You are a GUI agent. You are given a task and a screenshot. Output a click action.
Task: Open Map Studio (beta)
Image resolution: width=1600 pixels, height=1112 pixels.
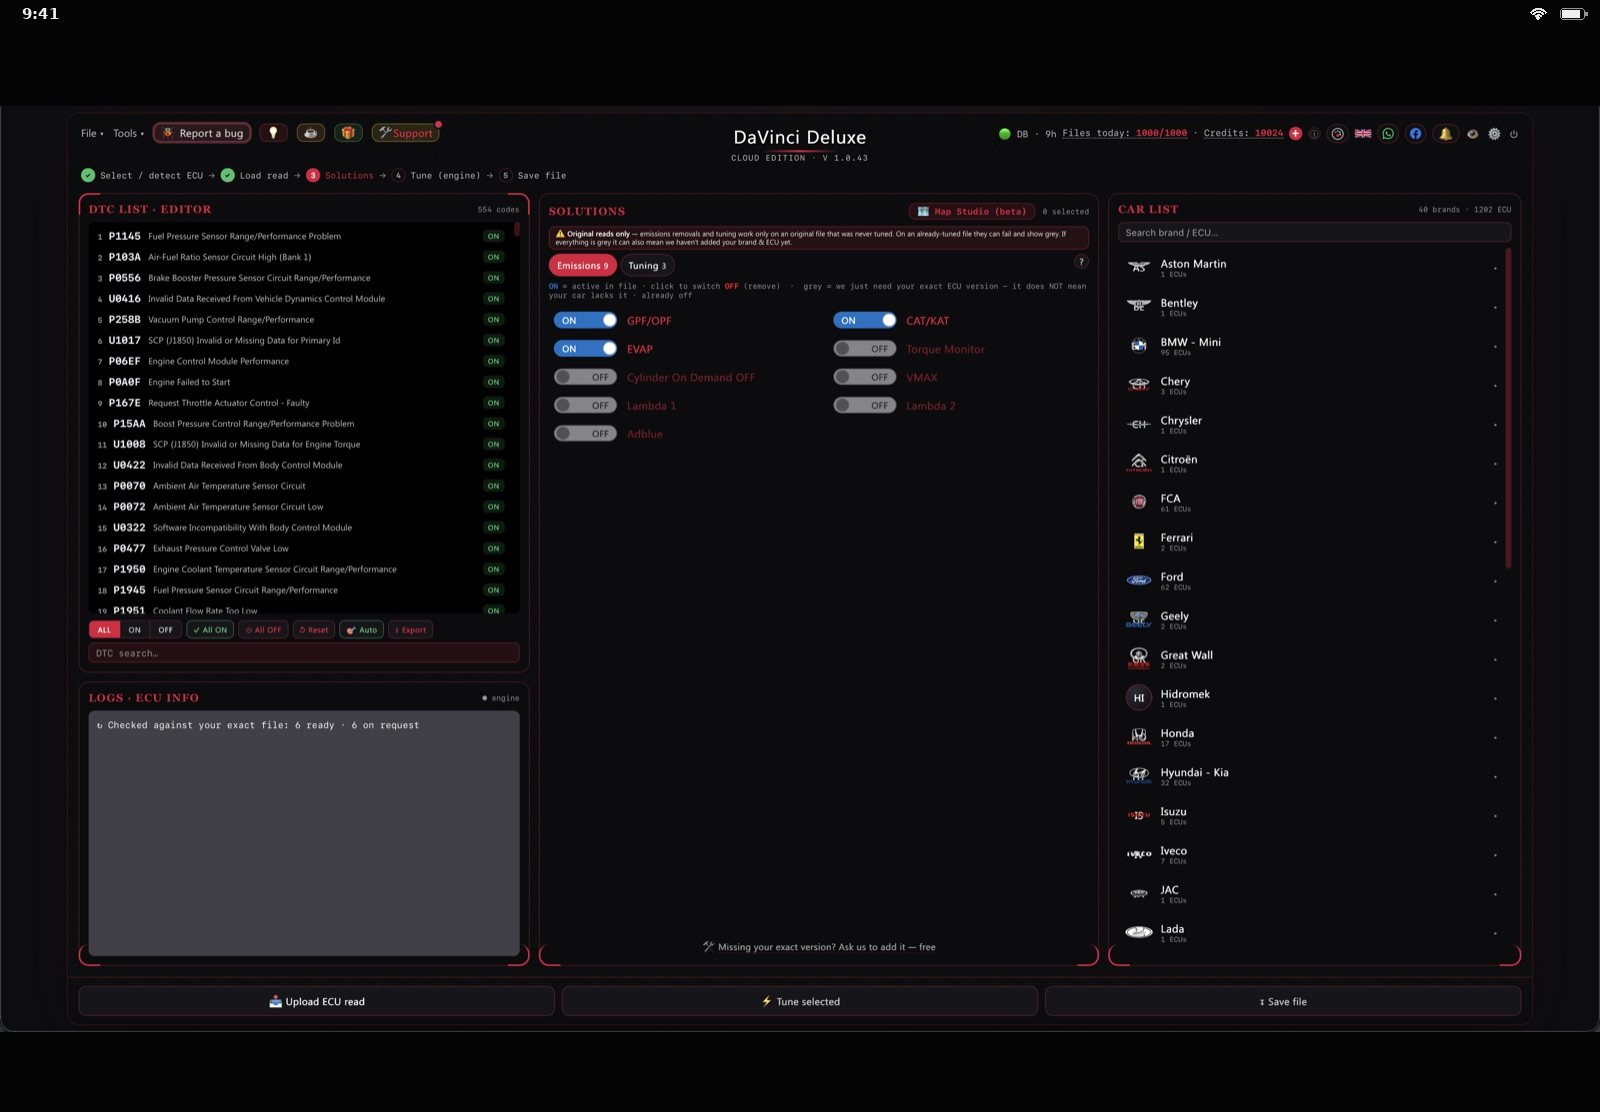pos(972,211)
